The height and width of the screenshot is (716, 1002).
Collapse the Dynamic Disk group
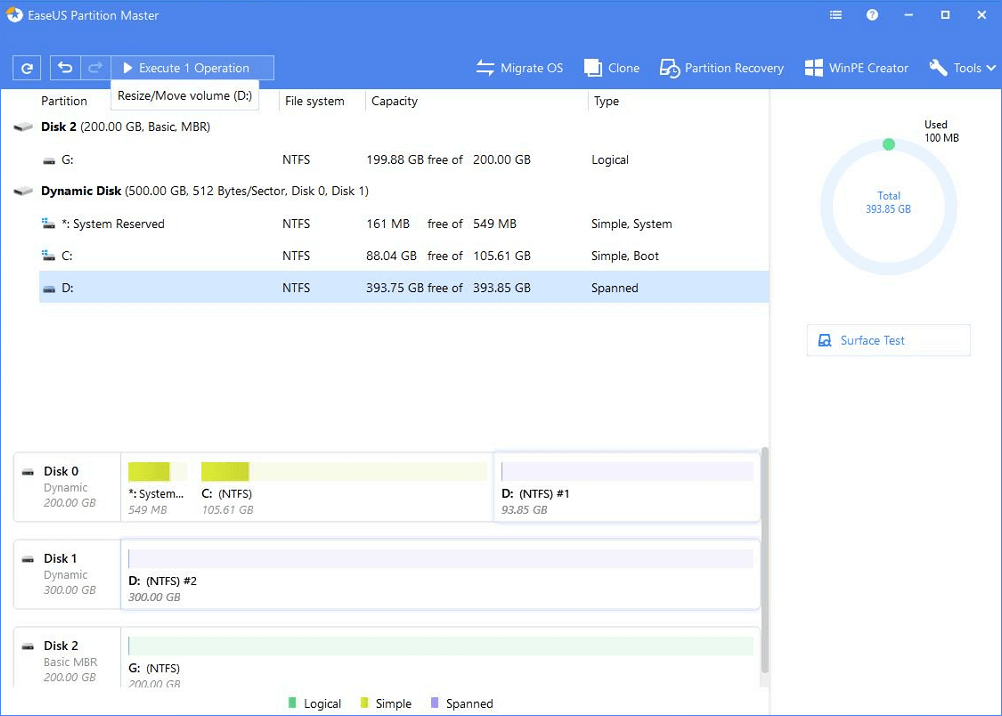coord(23,191)
